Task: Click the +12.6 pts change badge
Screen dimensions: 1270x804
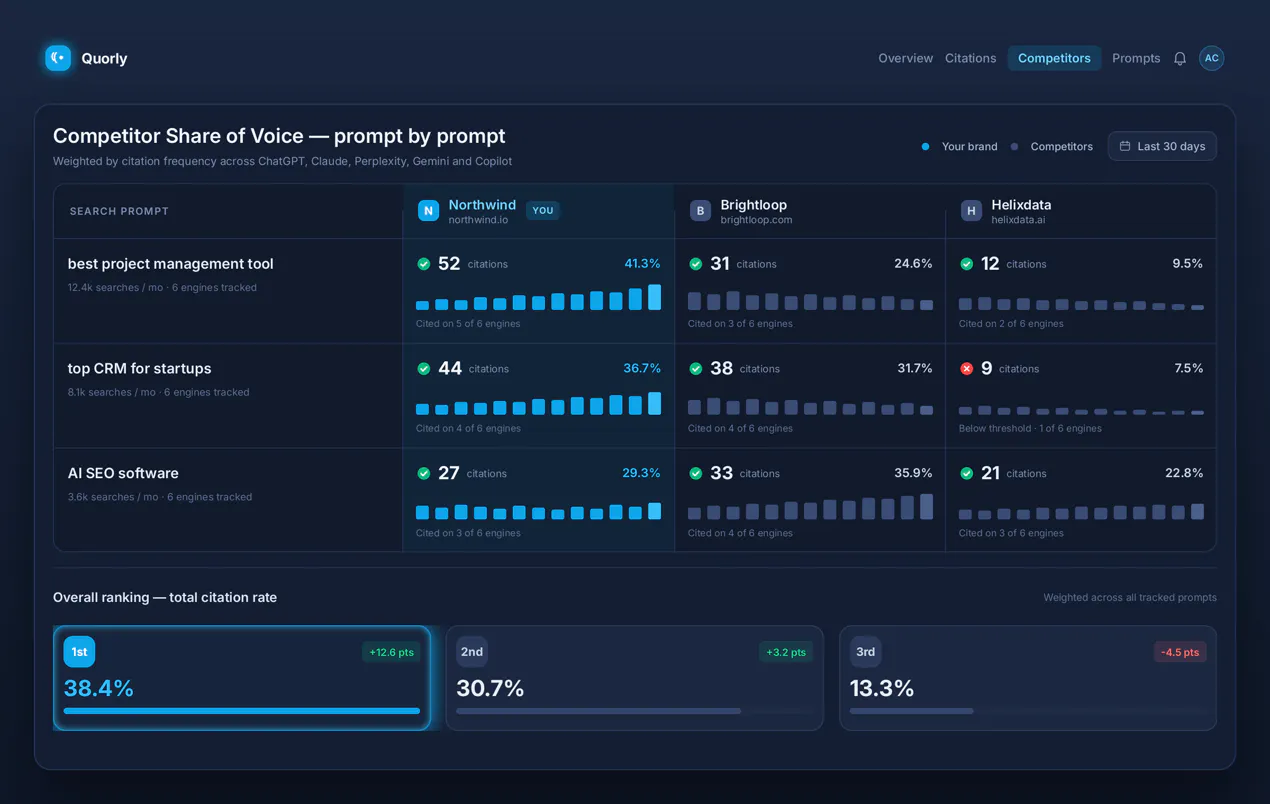Action: point(391,652)
